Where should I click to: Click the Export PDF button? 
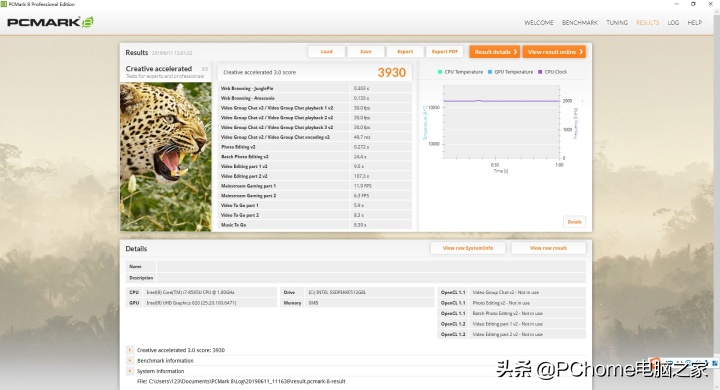tap(444, 51)
